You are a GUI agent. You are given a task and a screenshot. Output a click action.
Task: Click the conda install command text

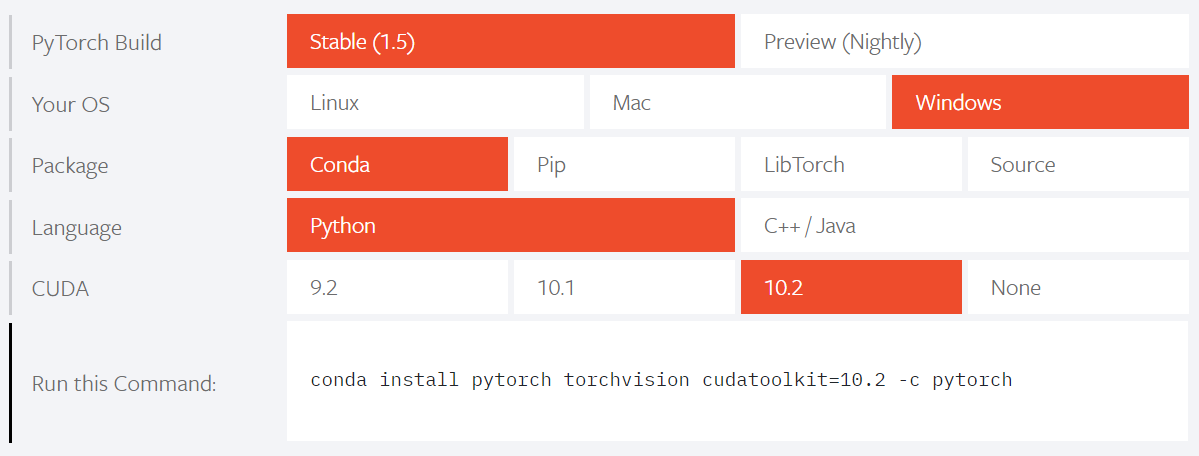point(661,380)
